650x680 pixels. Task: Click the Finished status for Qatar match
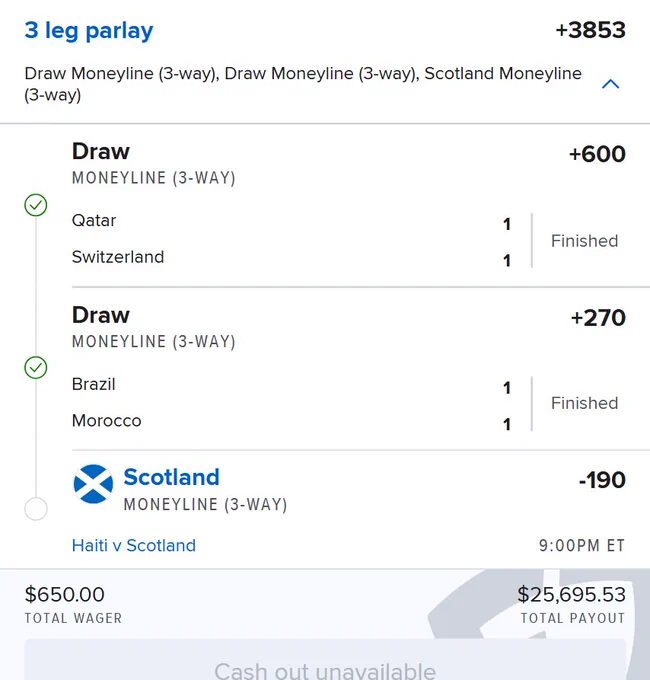pos(584,241)
